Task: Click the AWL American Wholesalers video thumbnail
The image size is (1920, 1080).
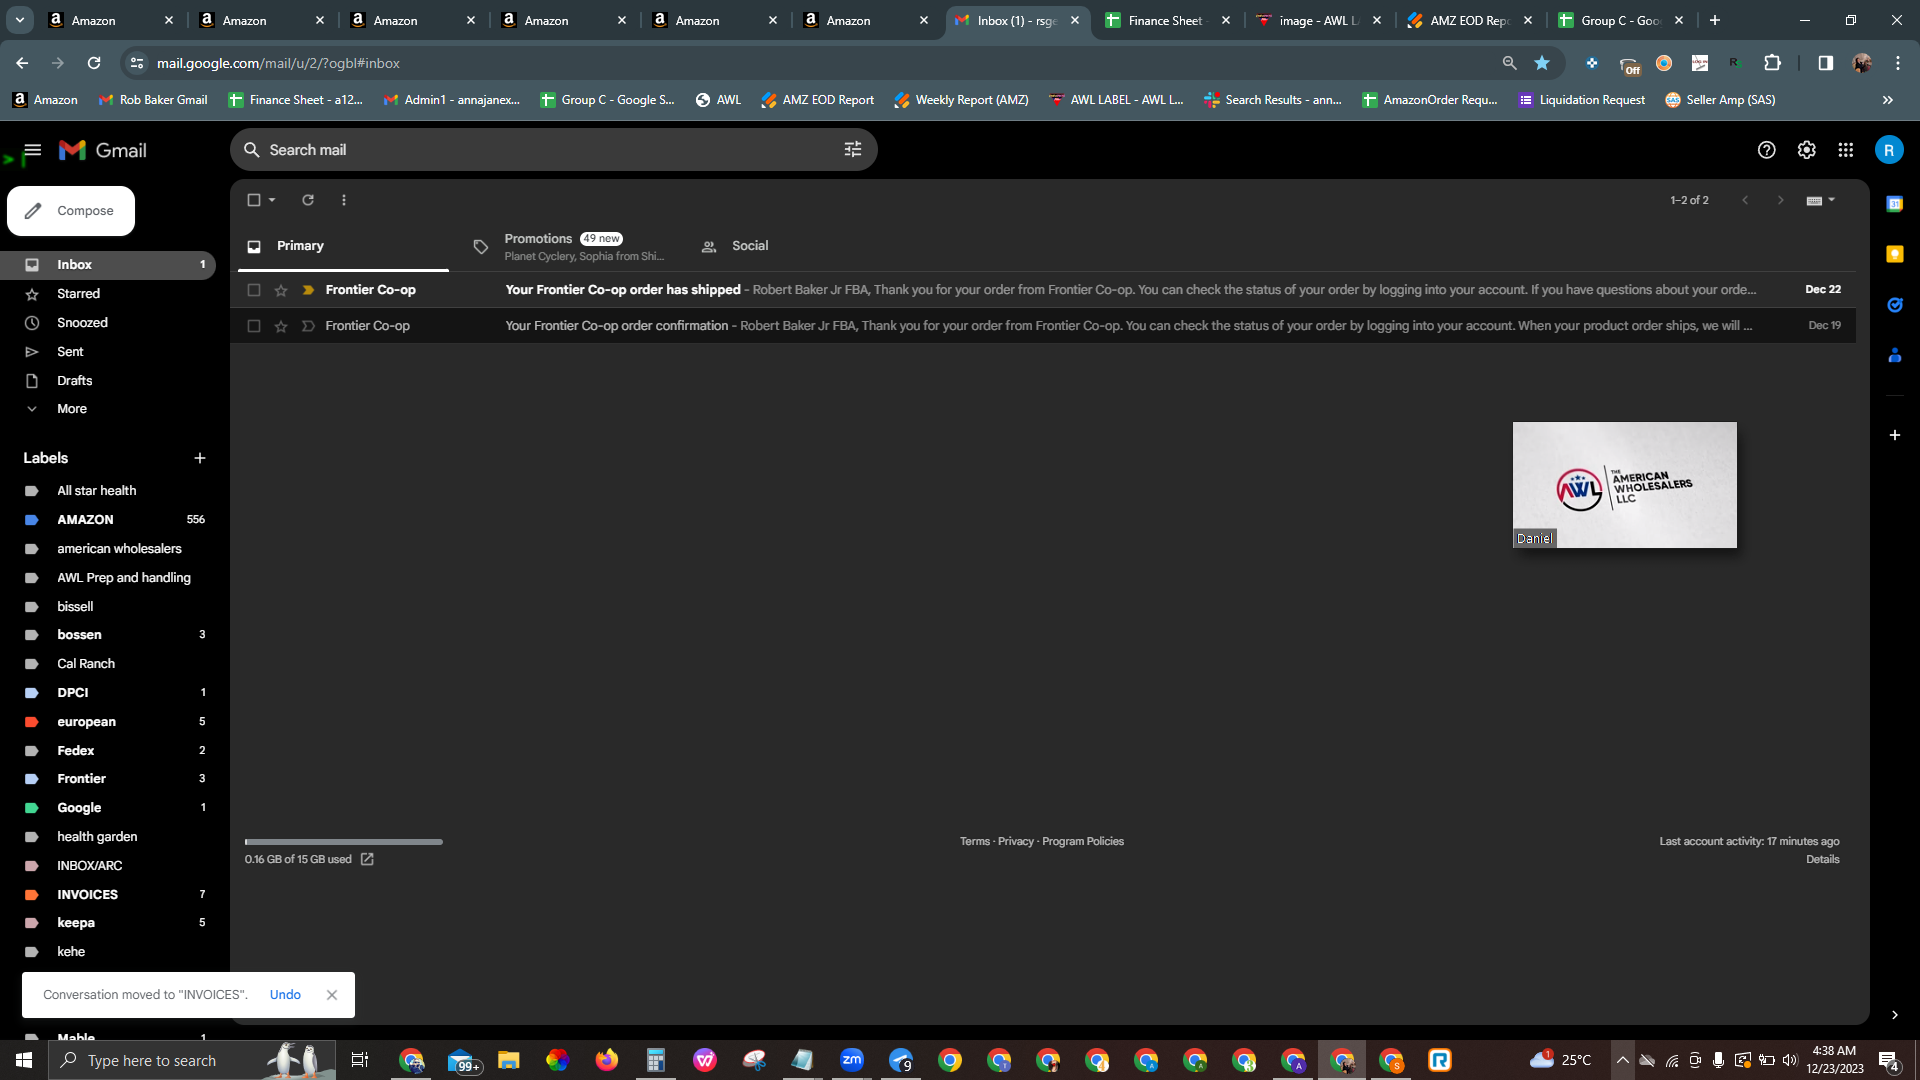Action: click(1624, 485)
